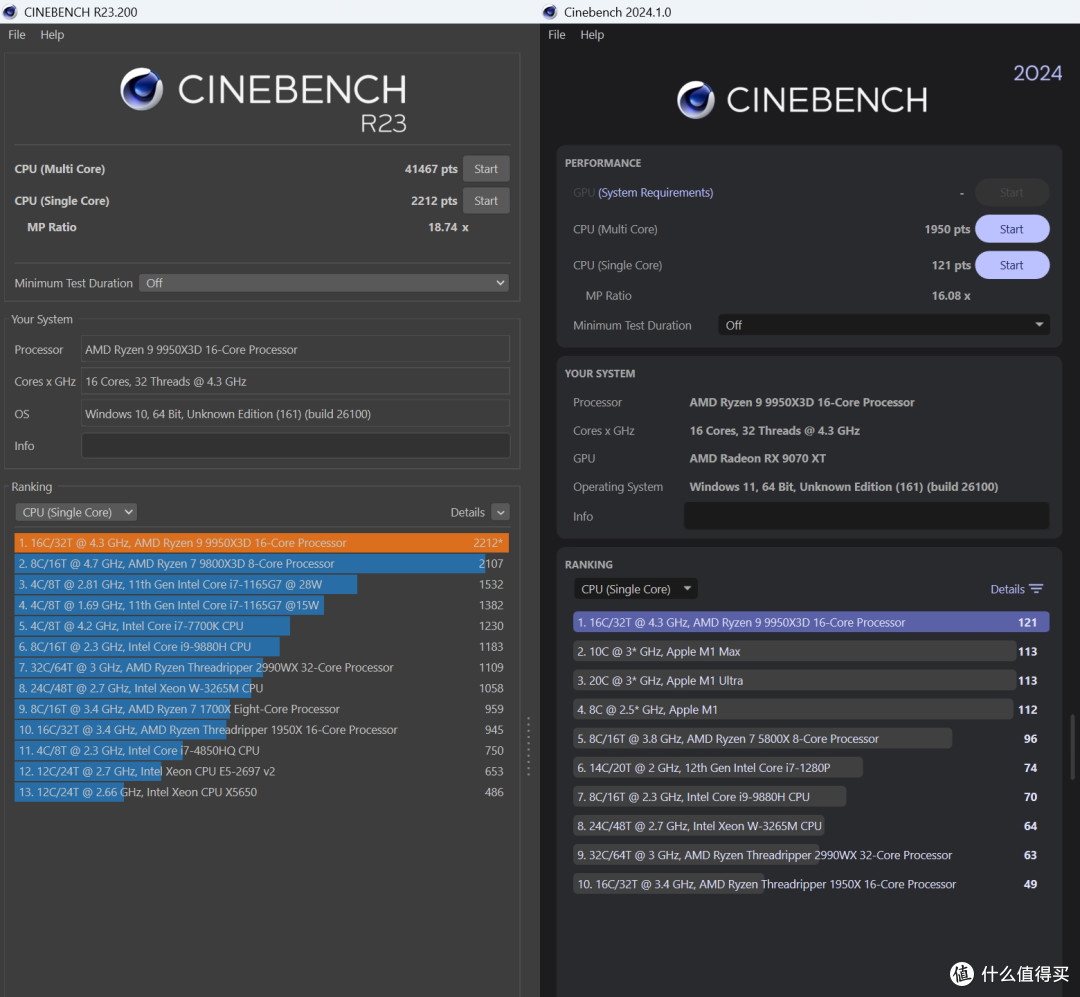Open Help menu in Cinebench 2024

tap(592, 34)
